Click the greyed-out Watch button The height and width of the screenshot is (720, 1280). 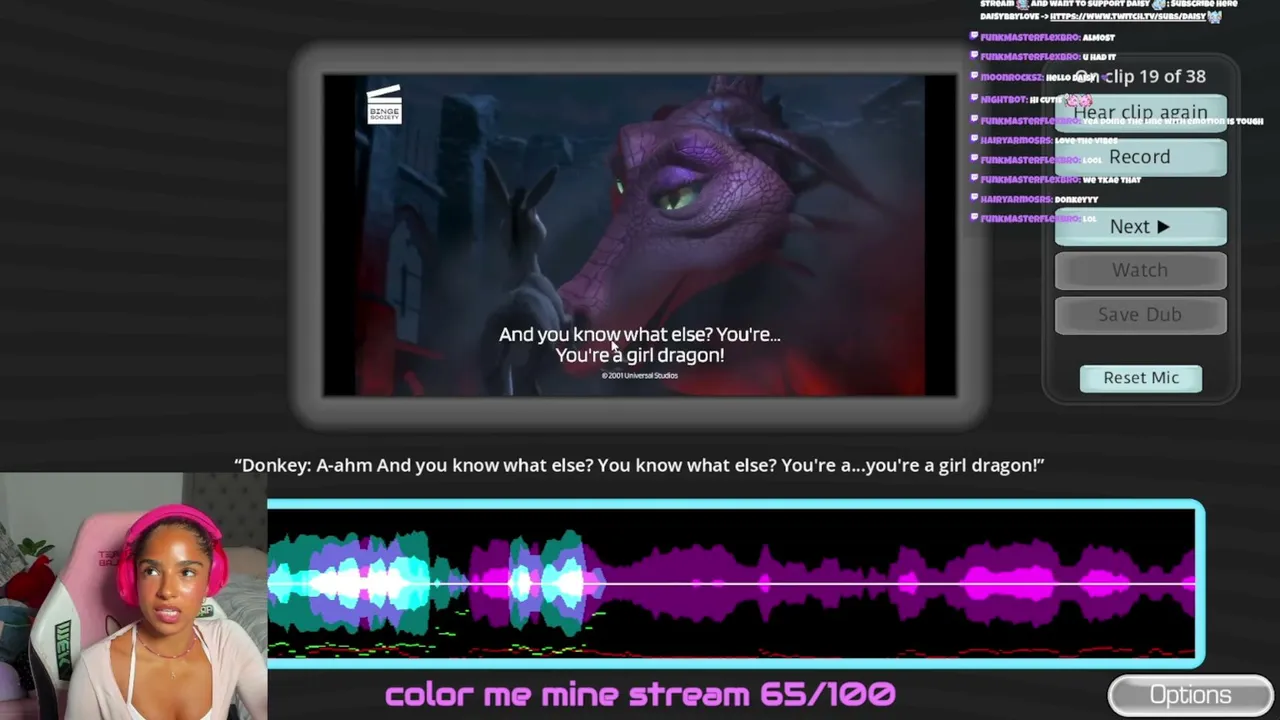(x=1140, y=270)
